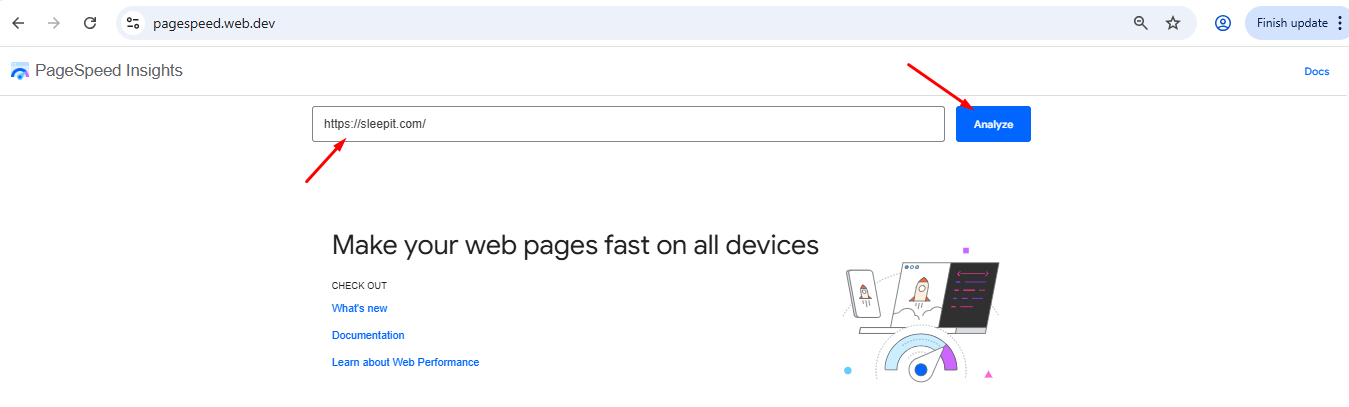The width and height of the screenshot is (1349, 407).
Task: Open the Documentation link
Action: pyautogui.click(x=368, y=336)
